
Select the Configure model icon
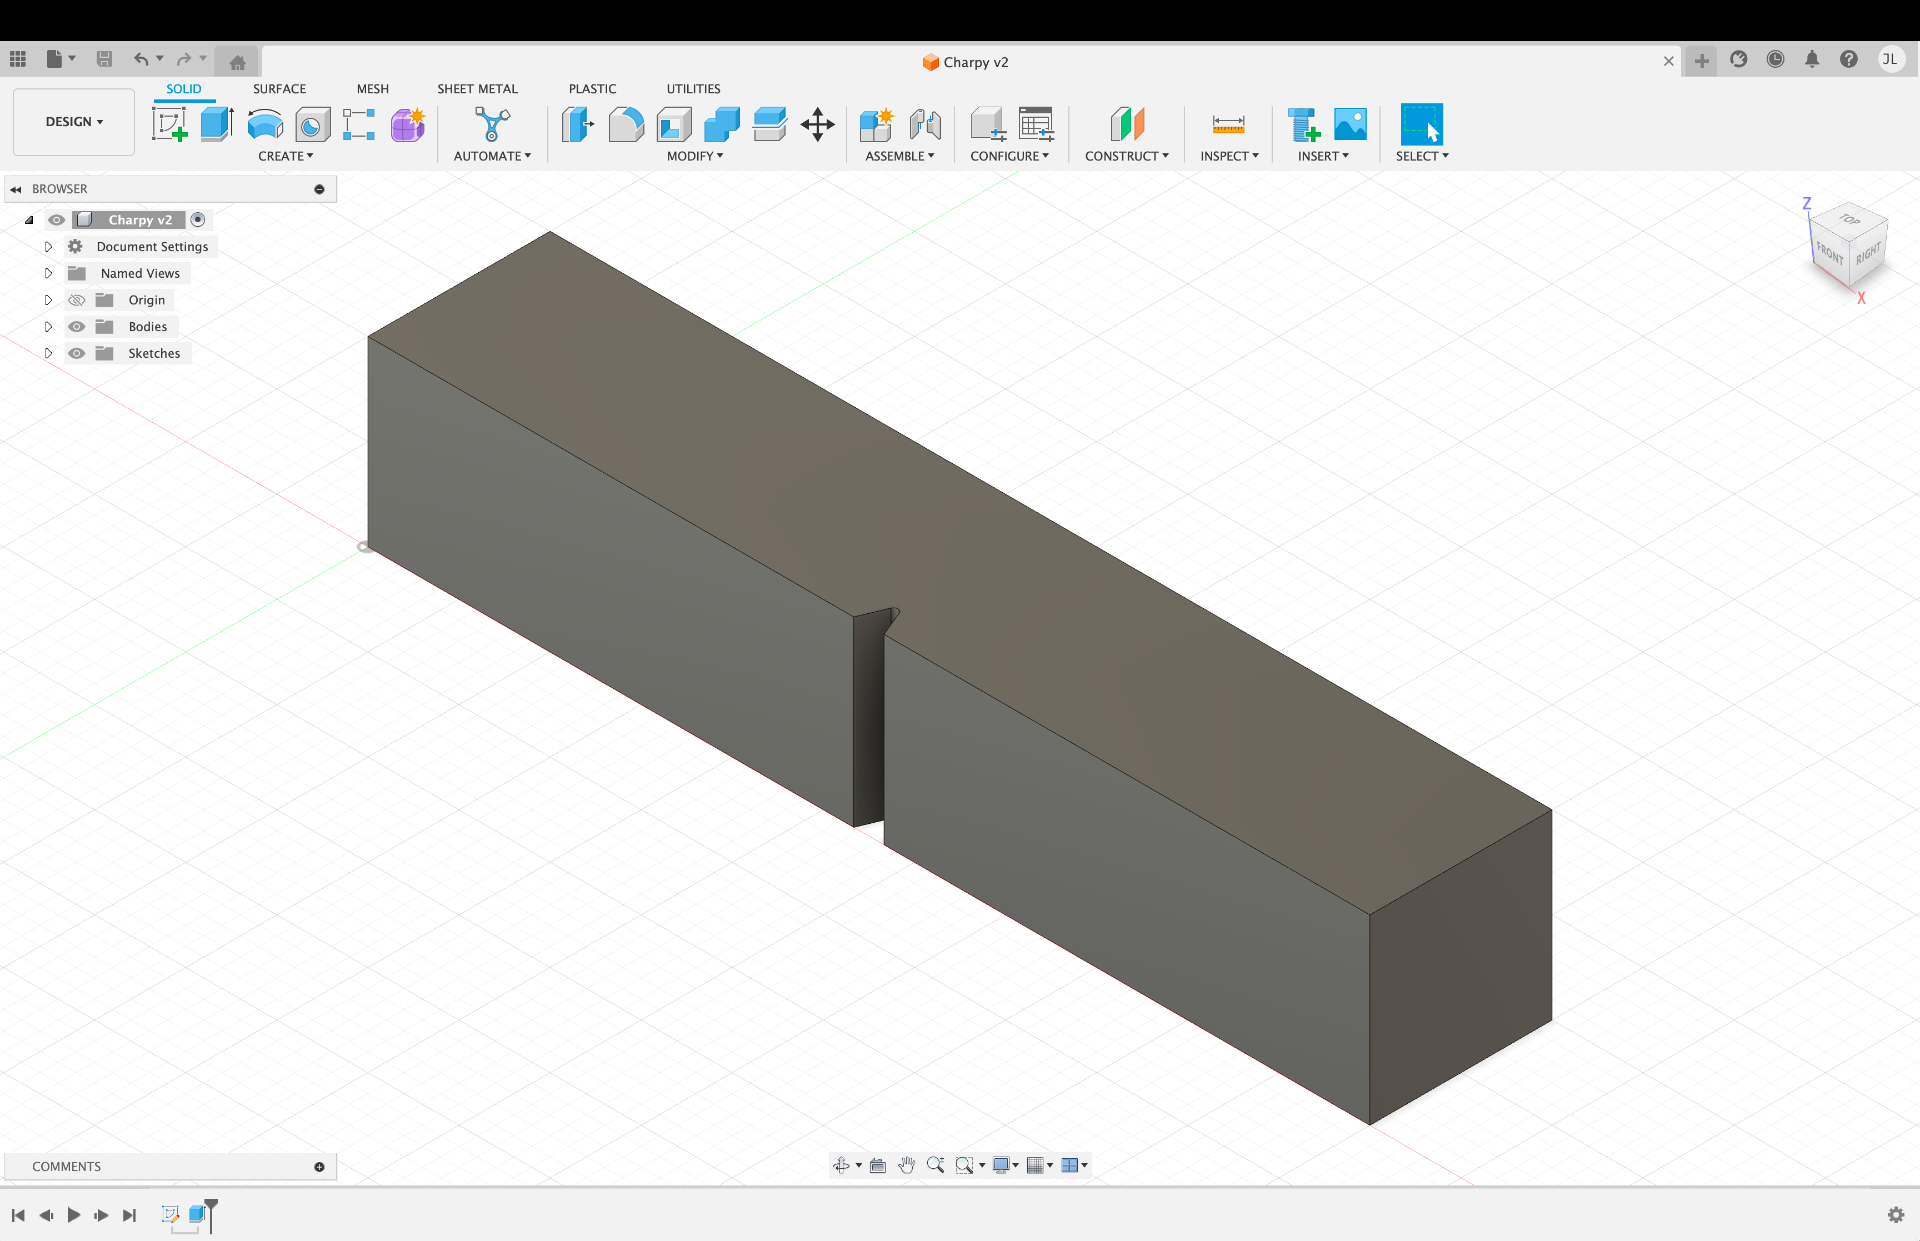[x=988, y=125]
